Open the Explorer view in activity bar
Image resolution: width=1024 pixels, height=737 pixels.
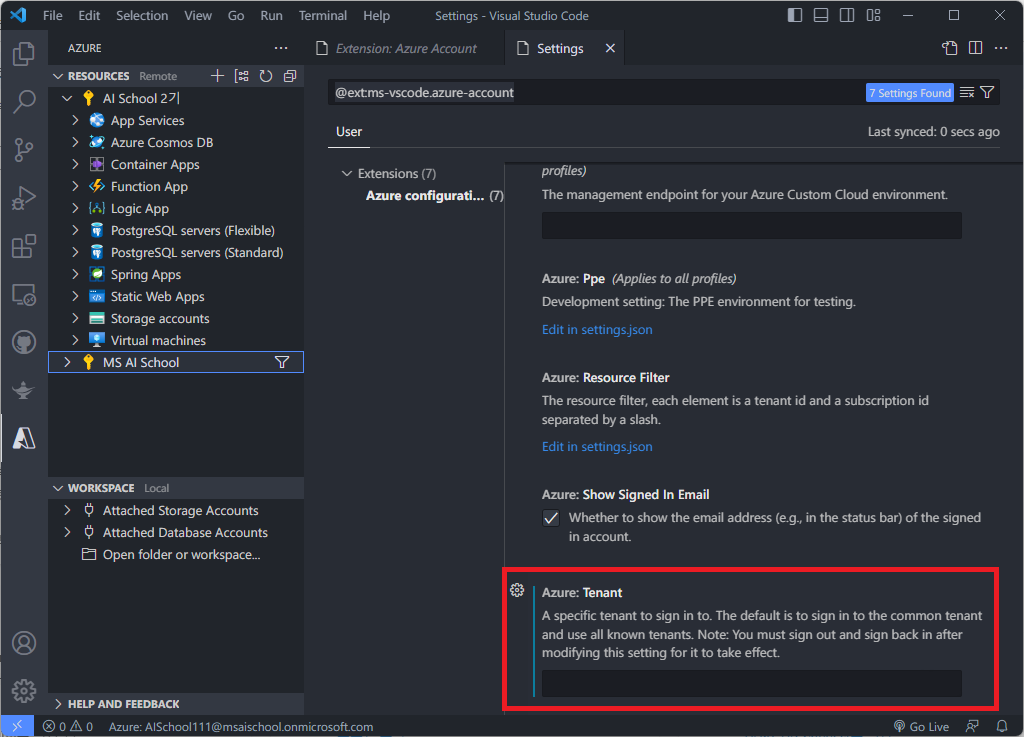point(24,54)
